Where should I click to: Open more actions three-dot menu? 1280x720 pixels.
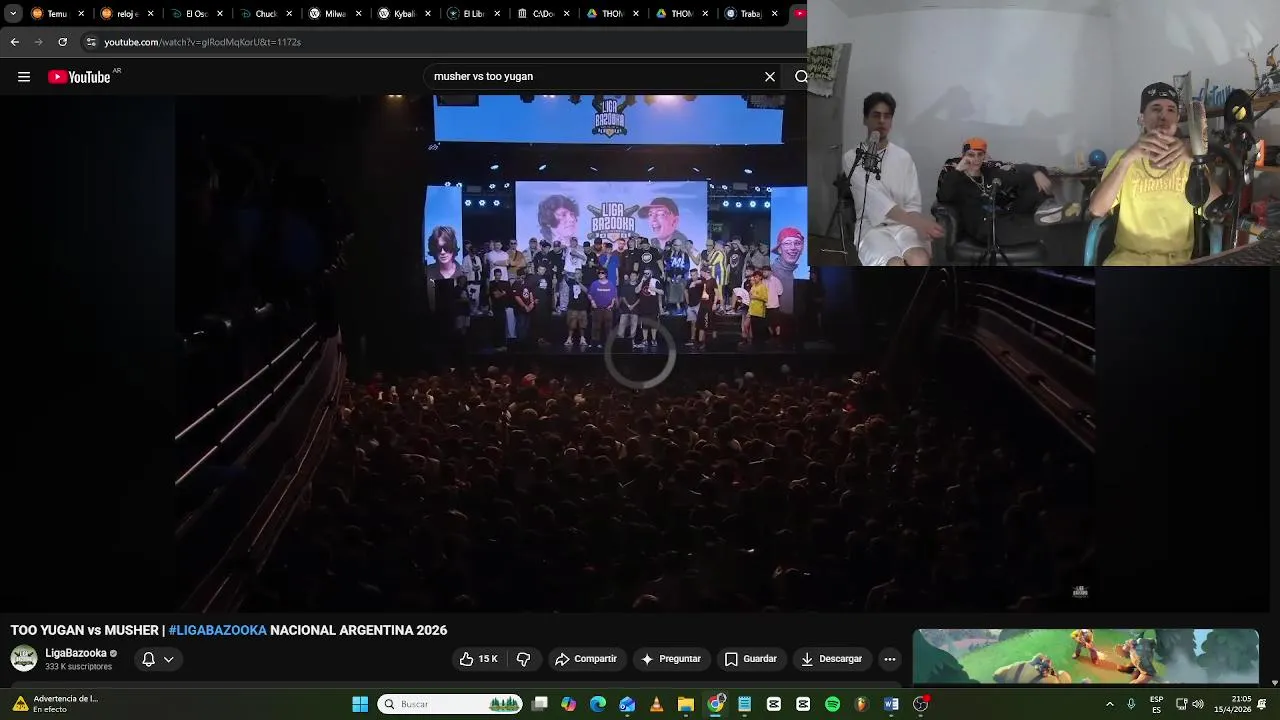pyautogui.click(x=890, y=659)
